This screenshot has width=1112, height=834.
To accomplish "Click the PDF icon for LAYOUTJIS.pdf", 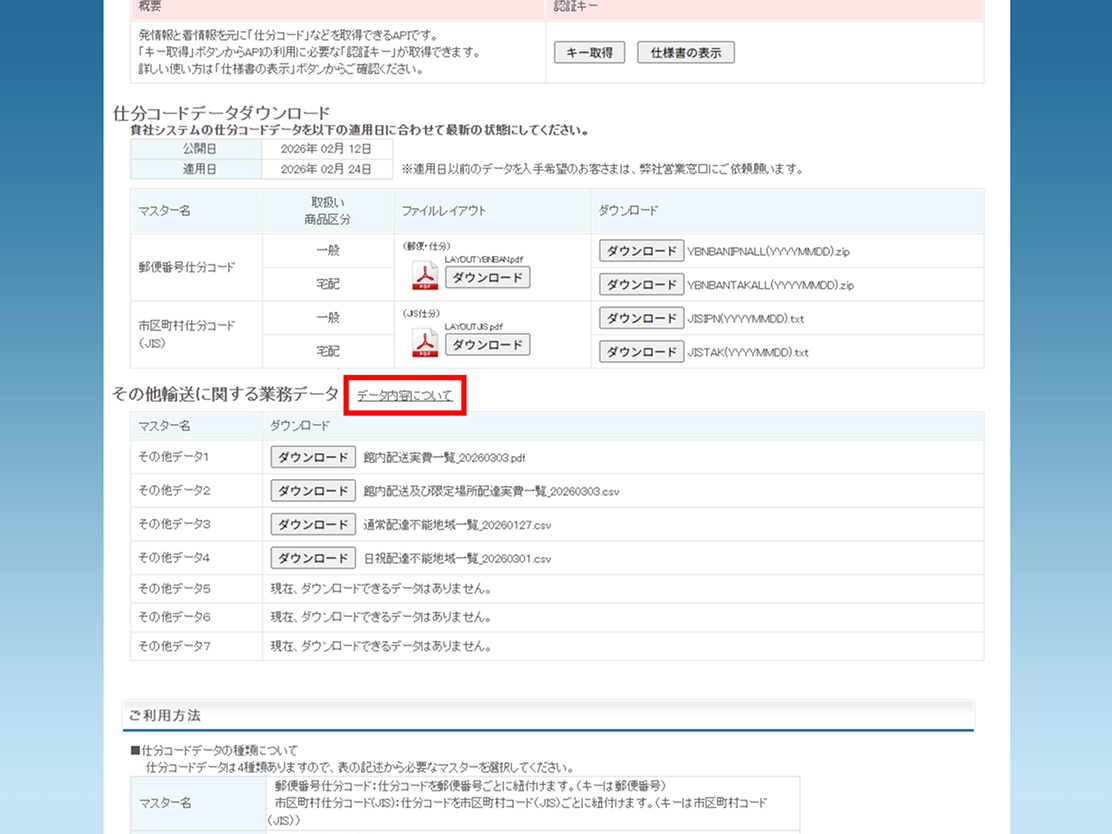I will (425, 343).
